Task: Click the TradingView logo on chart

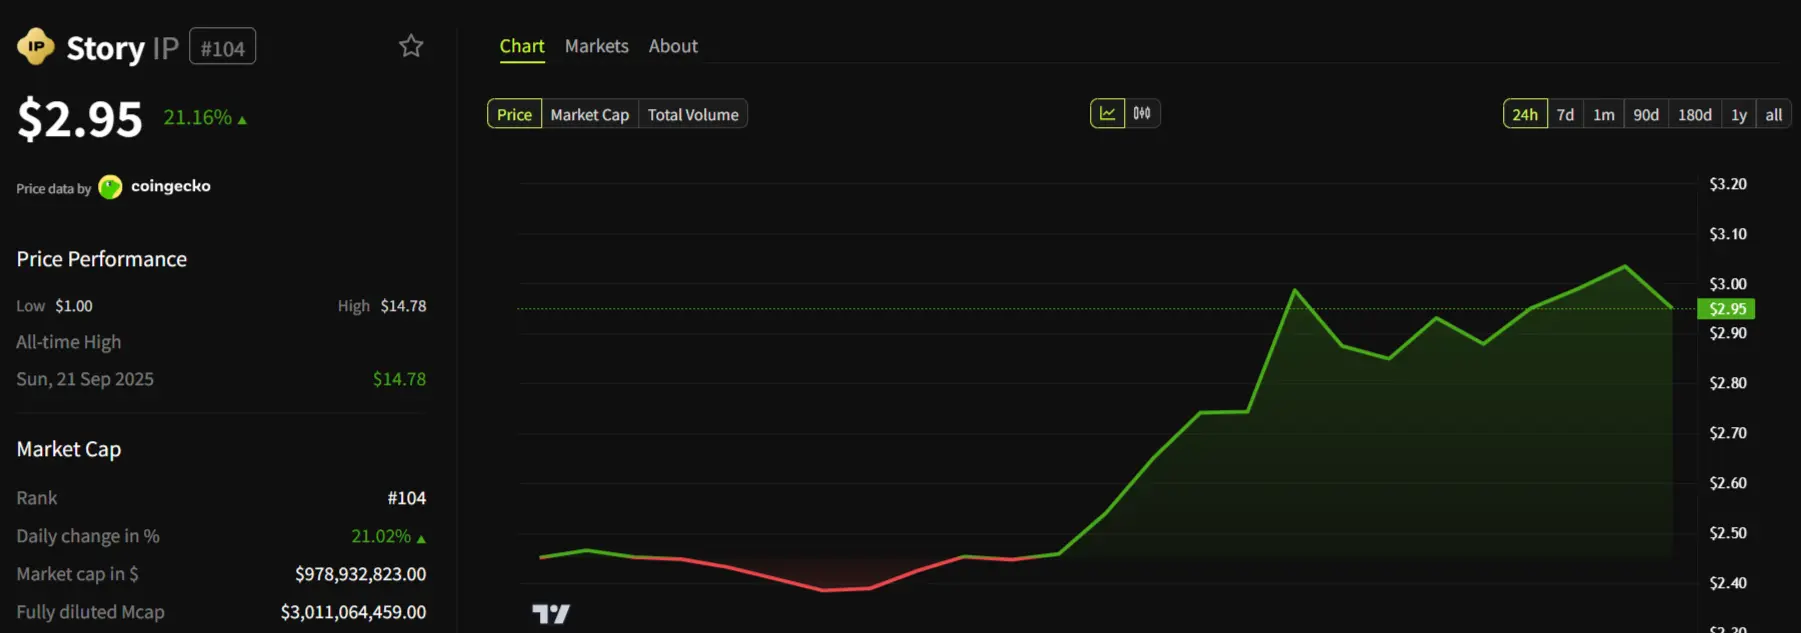Action: click(551, 613)
